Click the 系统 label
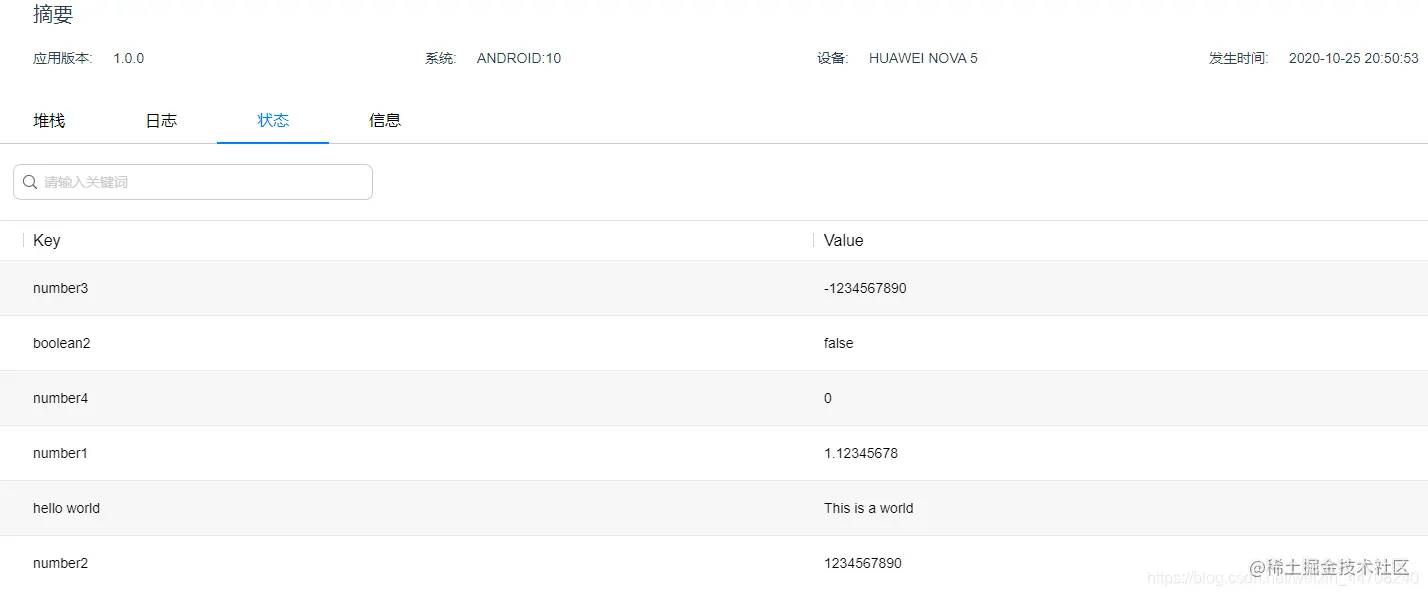This screenshot has height=596, width=1428. pyautogui.click(x=441, y=58)
